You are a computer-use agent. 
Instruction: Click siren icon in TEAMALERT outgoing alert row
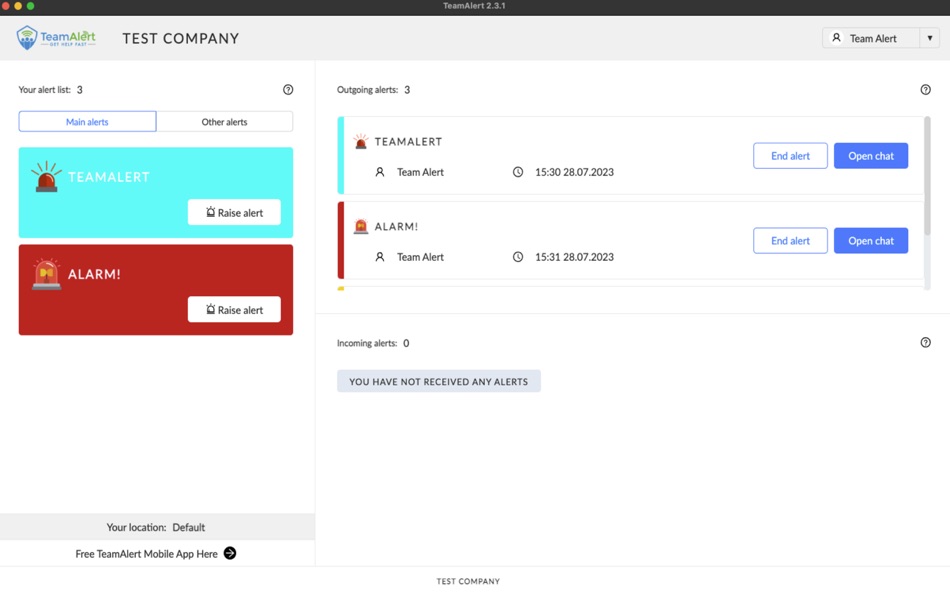(360, 141)
